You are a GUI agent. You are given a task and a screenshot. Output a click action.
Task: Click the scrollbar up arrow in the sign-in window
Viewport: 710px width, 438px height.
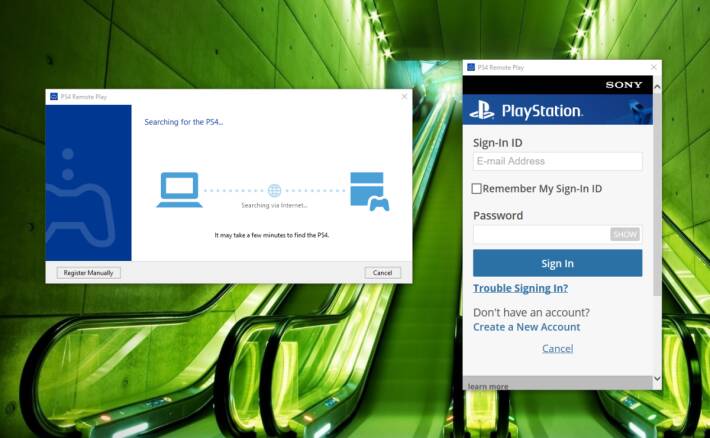657,86
